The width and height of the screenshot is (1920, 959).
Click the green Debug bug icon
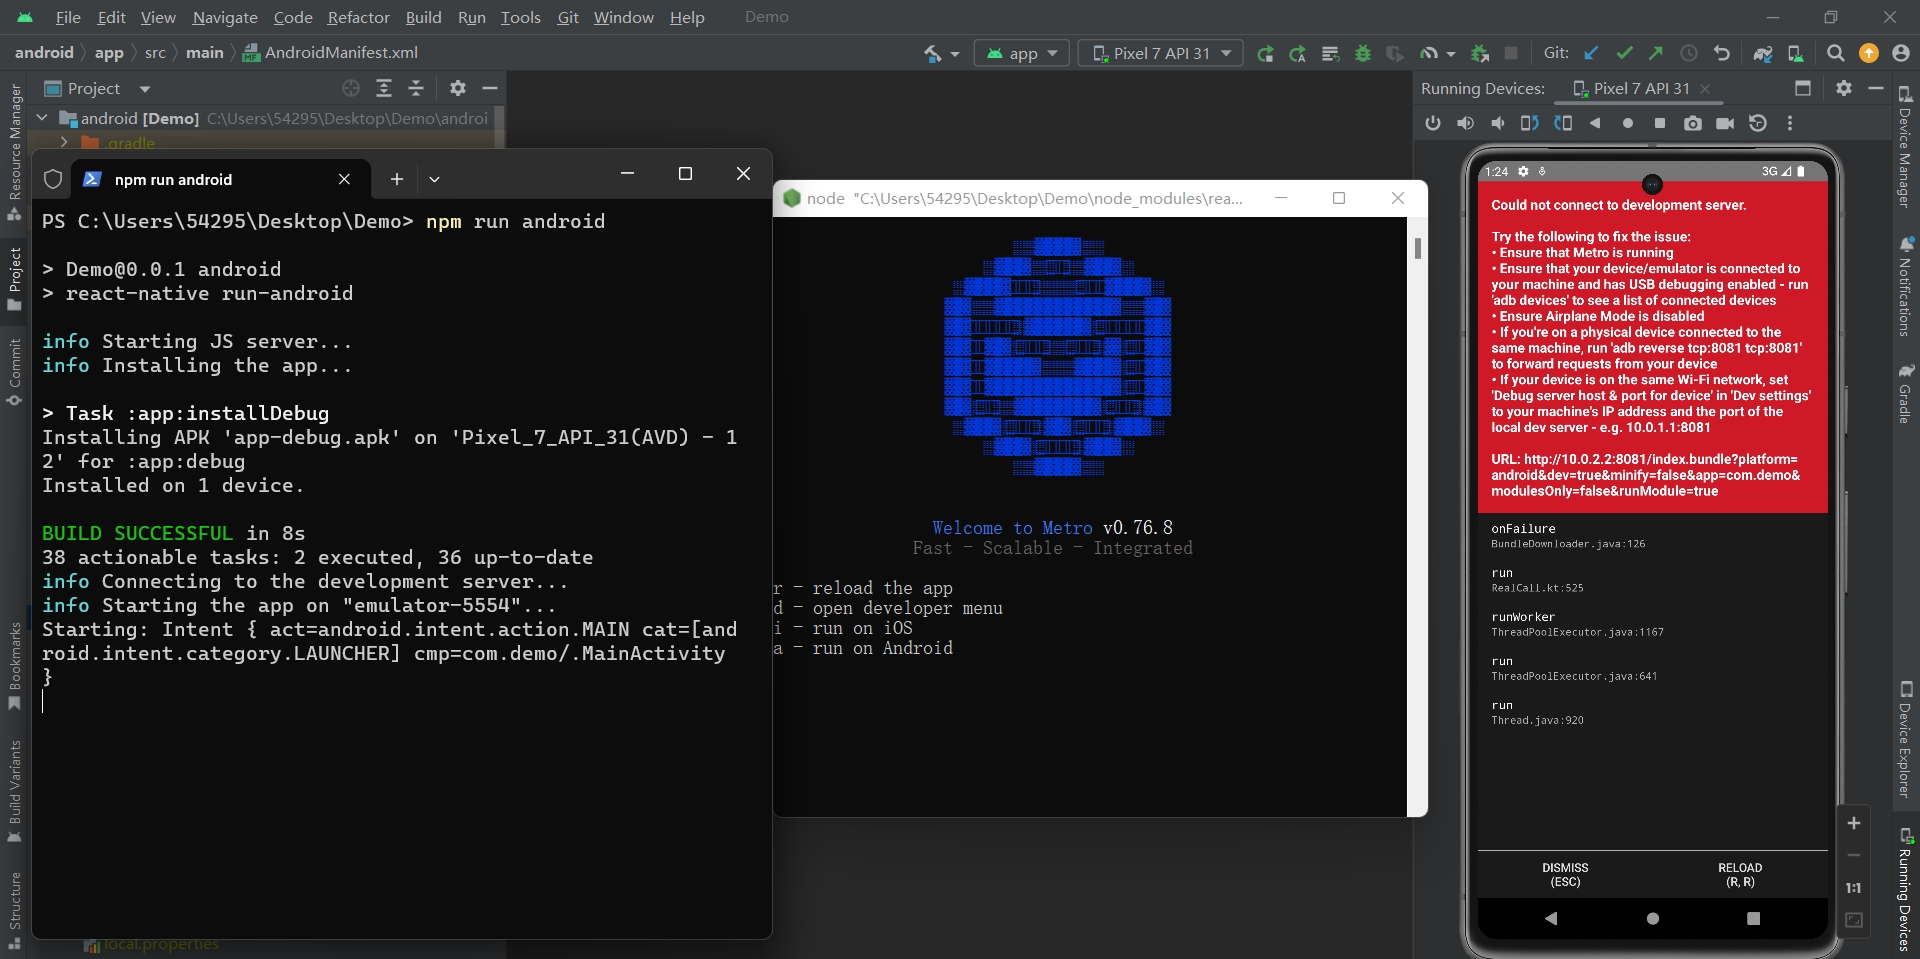pyautogui.click(x=1362, y=54)
